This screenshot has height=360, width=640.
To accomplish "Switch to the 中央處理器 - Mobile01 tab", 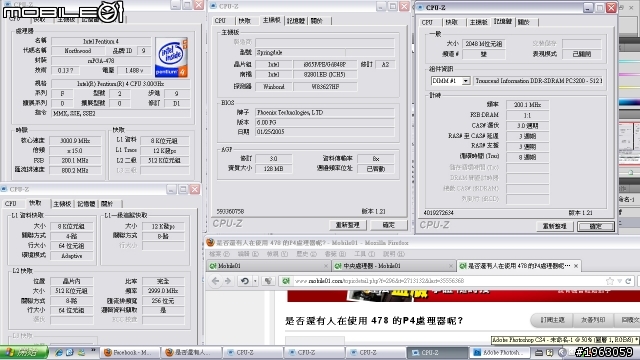I will (394, 266).
